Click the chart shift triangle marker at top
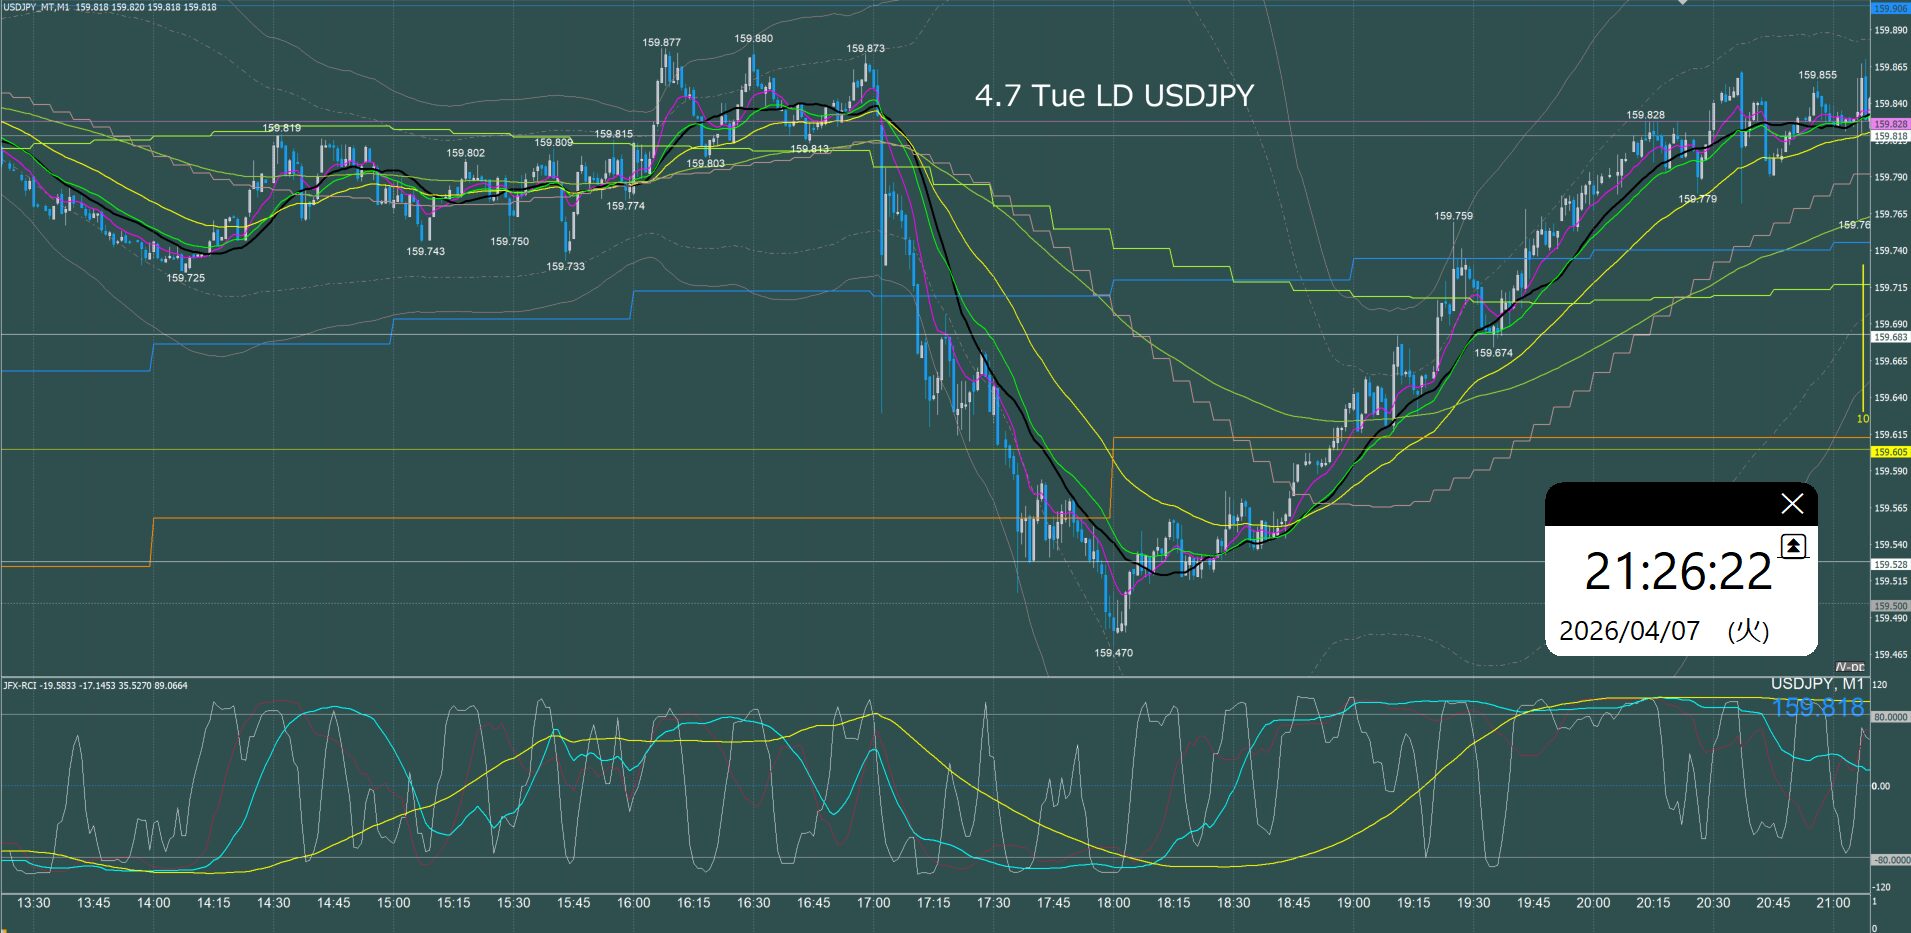Screen dimensions: 1911x933 click(1682, 3)
